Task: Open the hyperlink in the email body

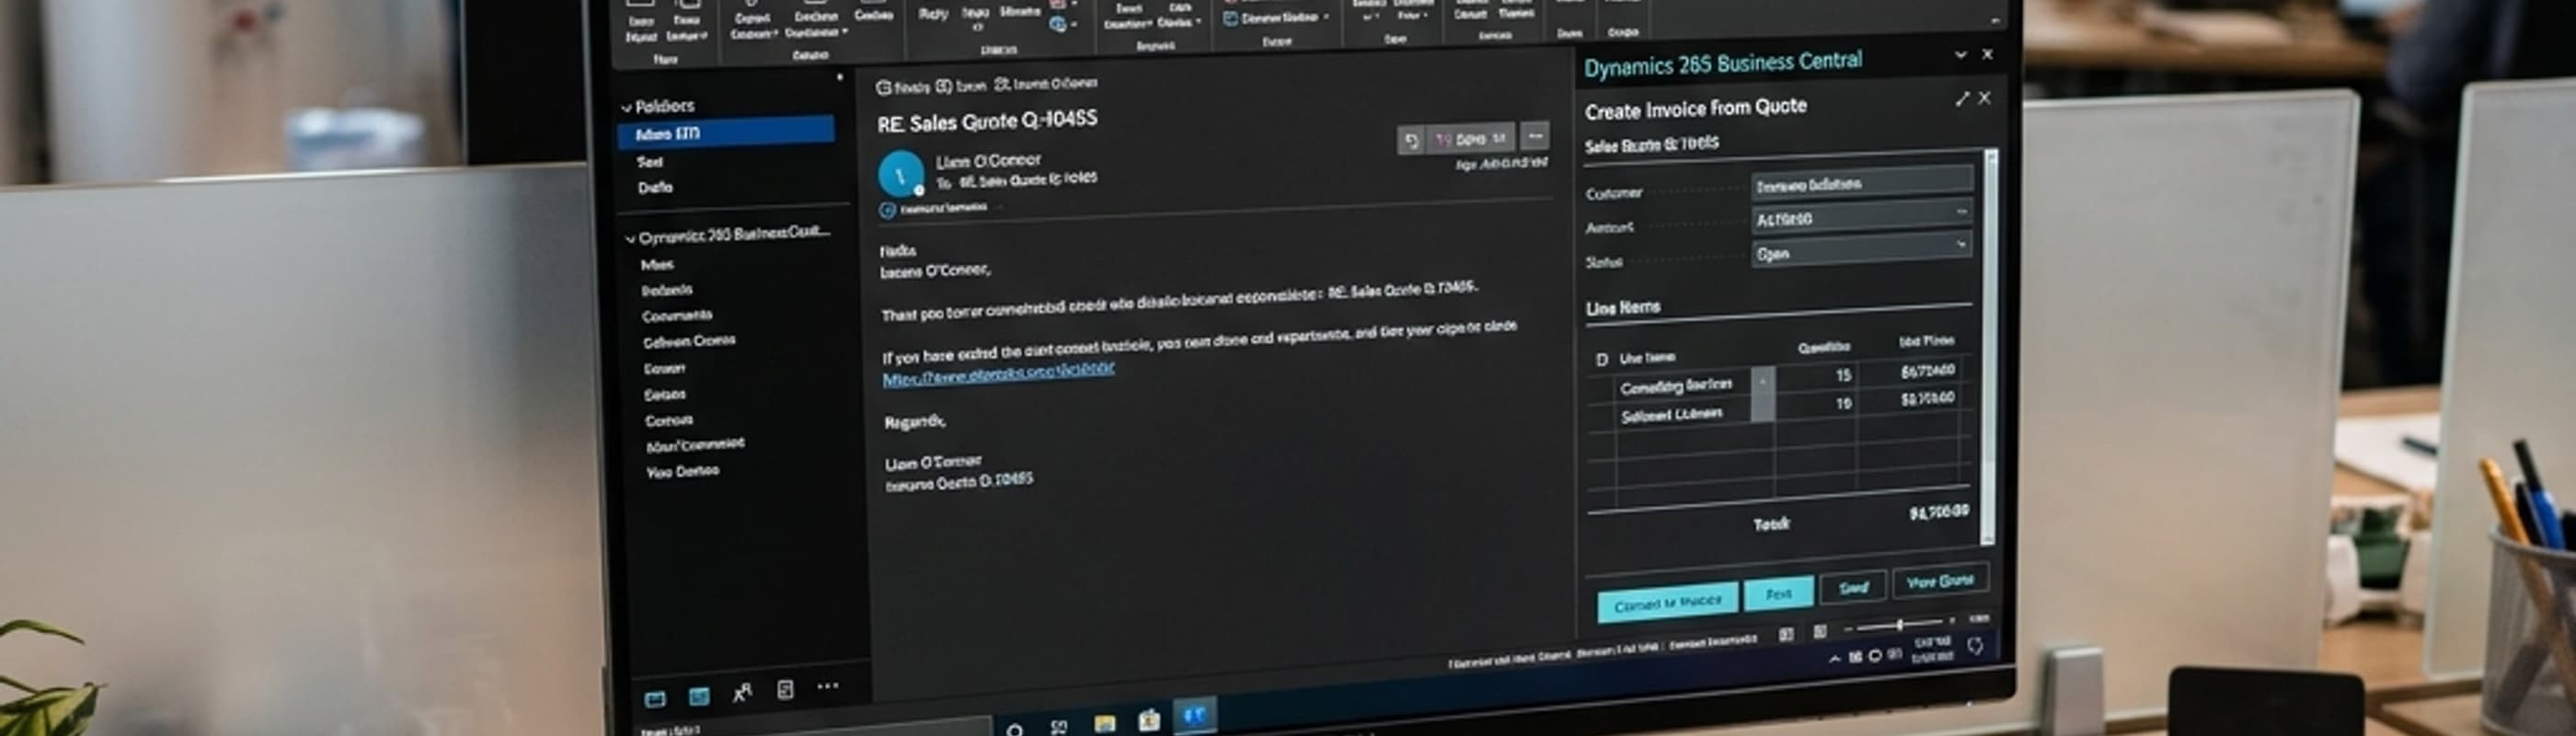Action: pyautogui.click(x=998, y=374)
